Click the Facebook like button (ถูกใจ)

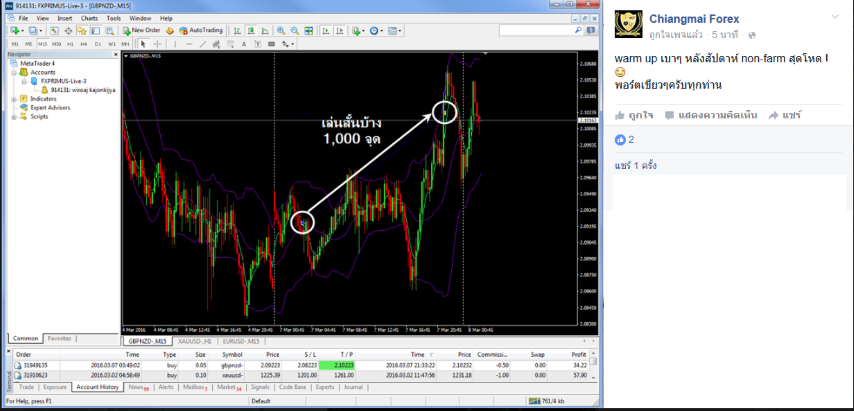click(635, 115)
